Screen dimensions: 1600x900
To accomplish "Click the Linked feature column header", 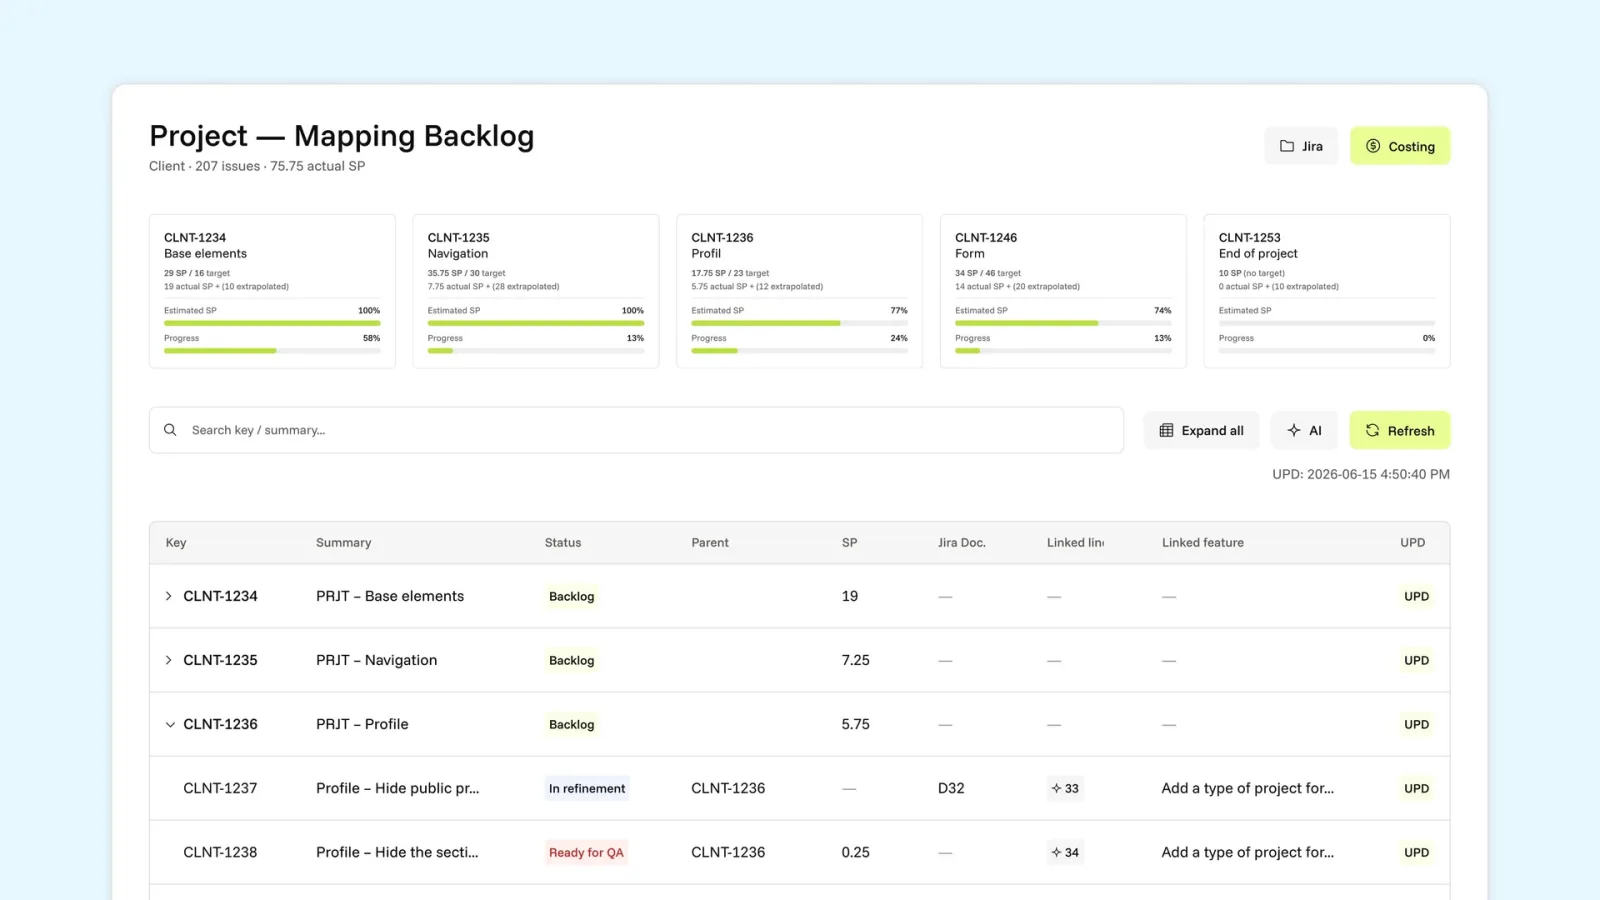I will [x=1203, y=543].
